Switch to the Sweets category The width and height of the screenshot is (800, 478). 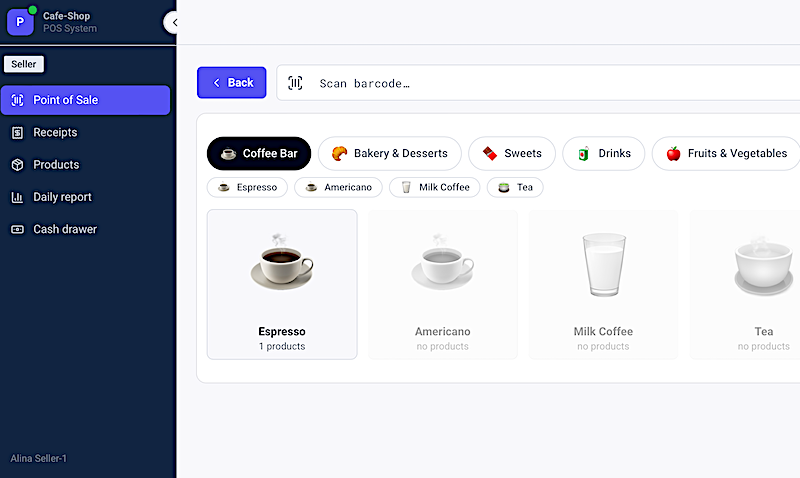[512, 154]
